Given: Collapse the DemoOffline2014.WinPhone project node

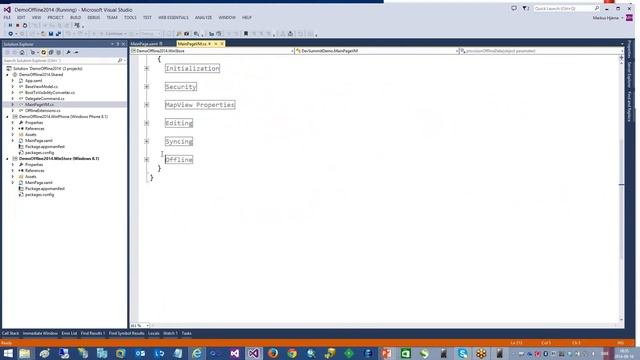Looking at the screenshot, I should click(x=7, y=117).
